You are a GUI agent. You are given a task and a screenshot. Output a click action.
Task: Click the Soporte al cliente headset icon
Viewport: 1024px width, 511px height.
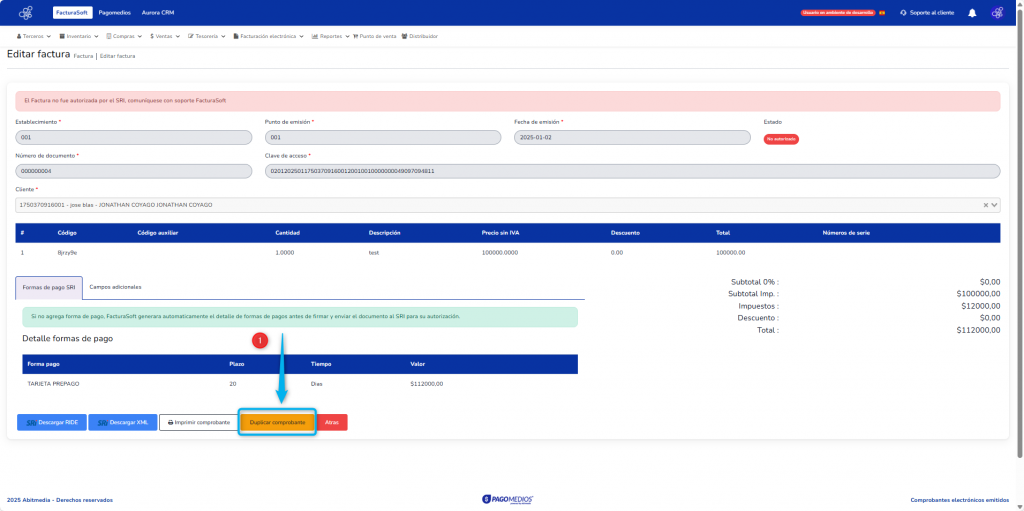coord(904,13)
